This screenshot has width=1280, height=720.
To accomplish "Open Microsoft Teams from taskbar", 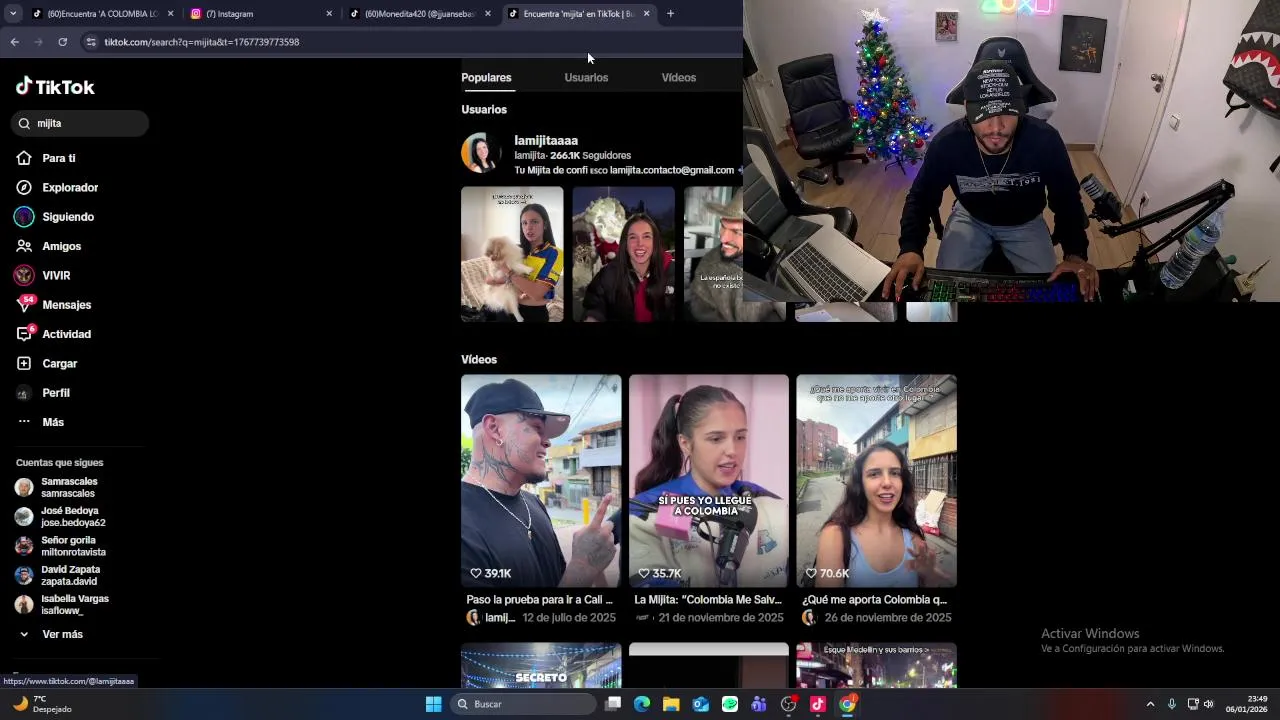I will 759,704.
